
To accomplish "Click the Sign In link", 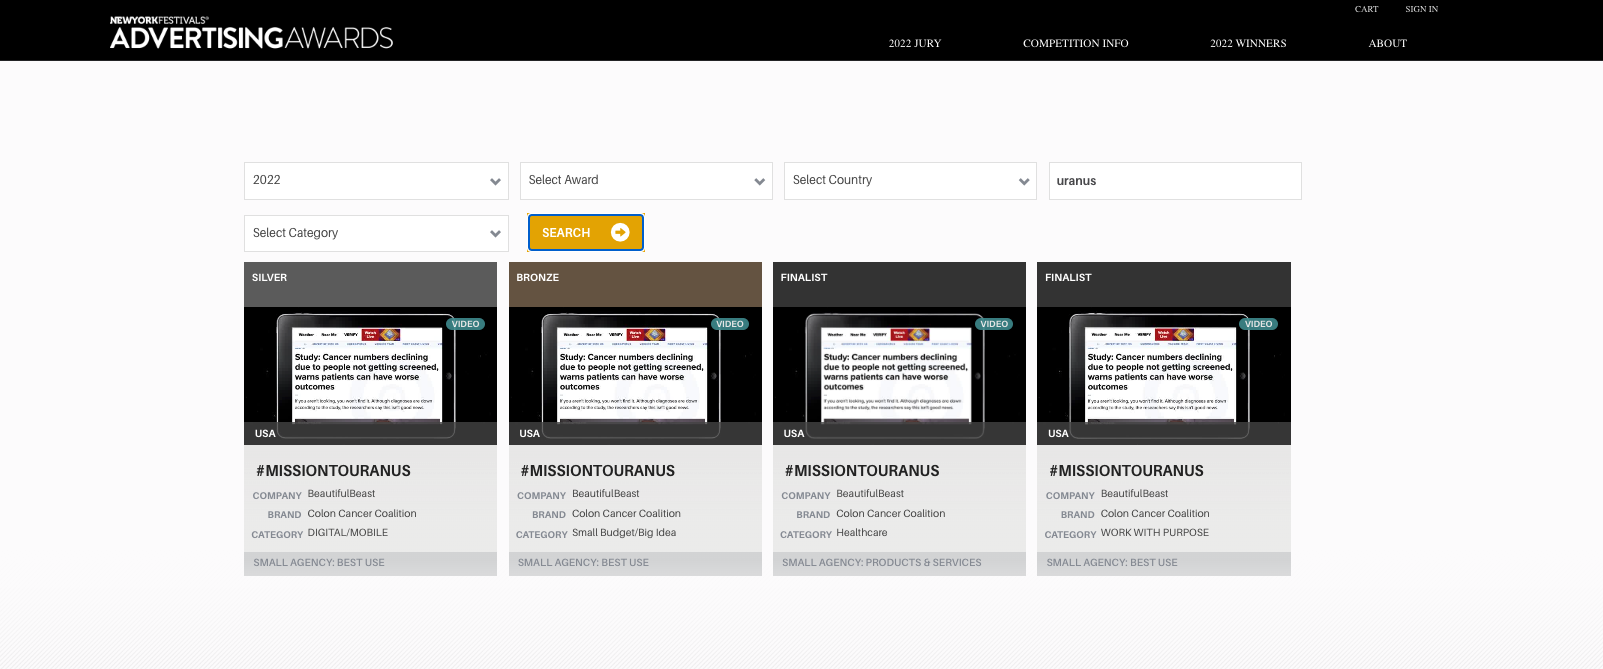I will click(1421, 9).
